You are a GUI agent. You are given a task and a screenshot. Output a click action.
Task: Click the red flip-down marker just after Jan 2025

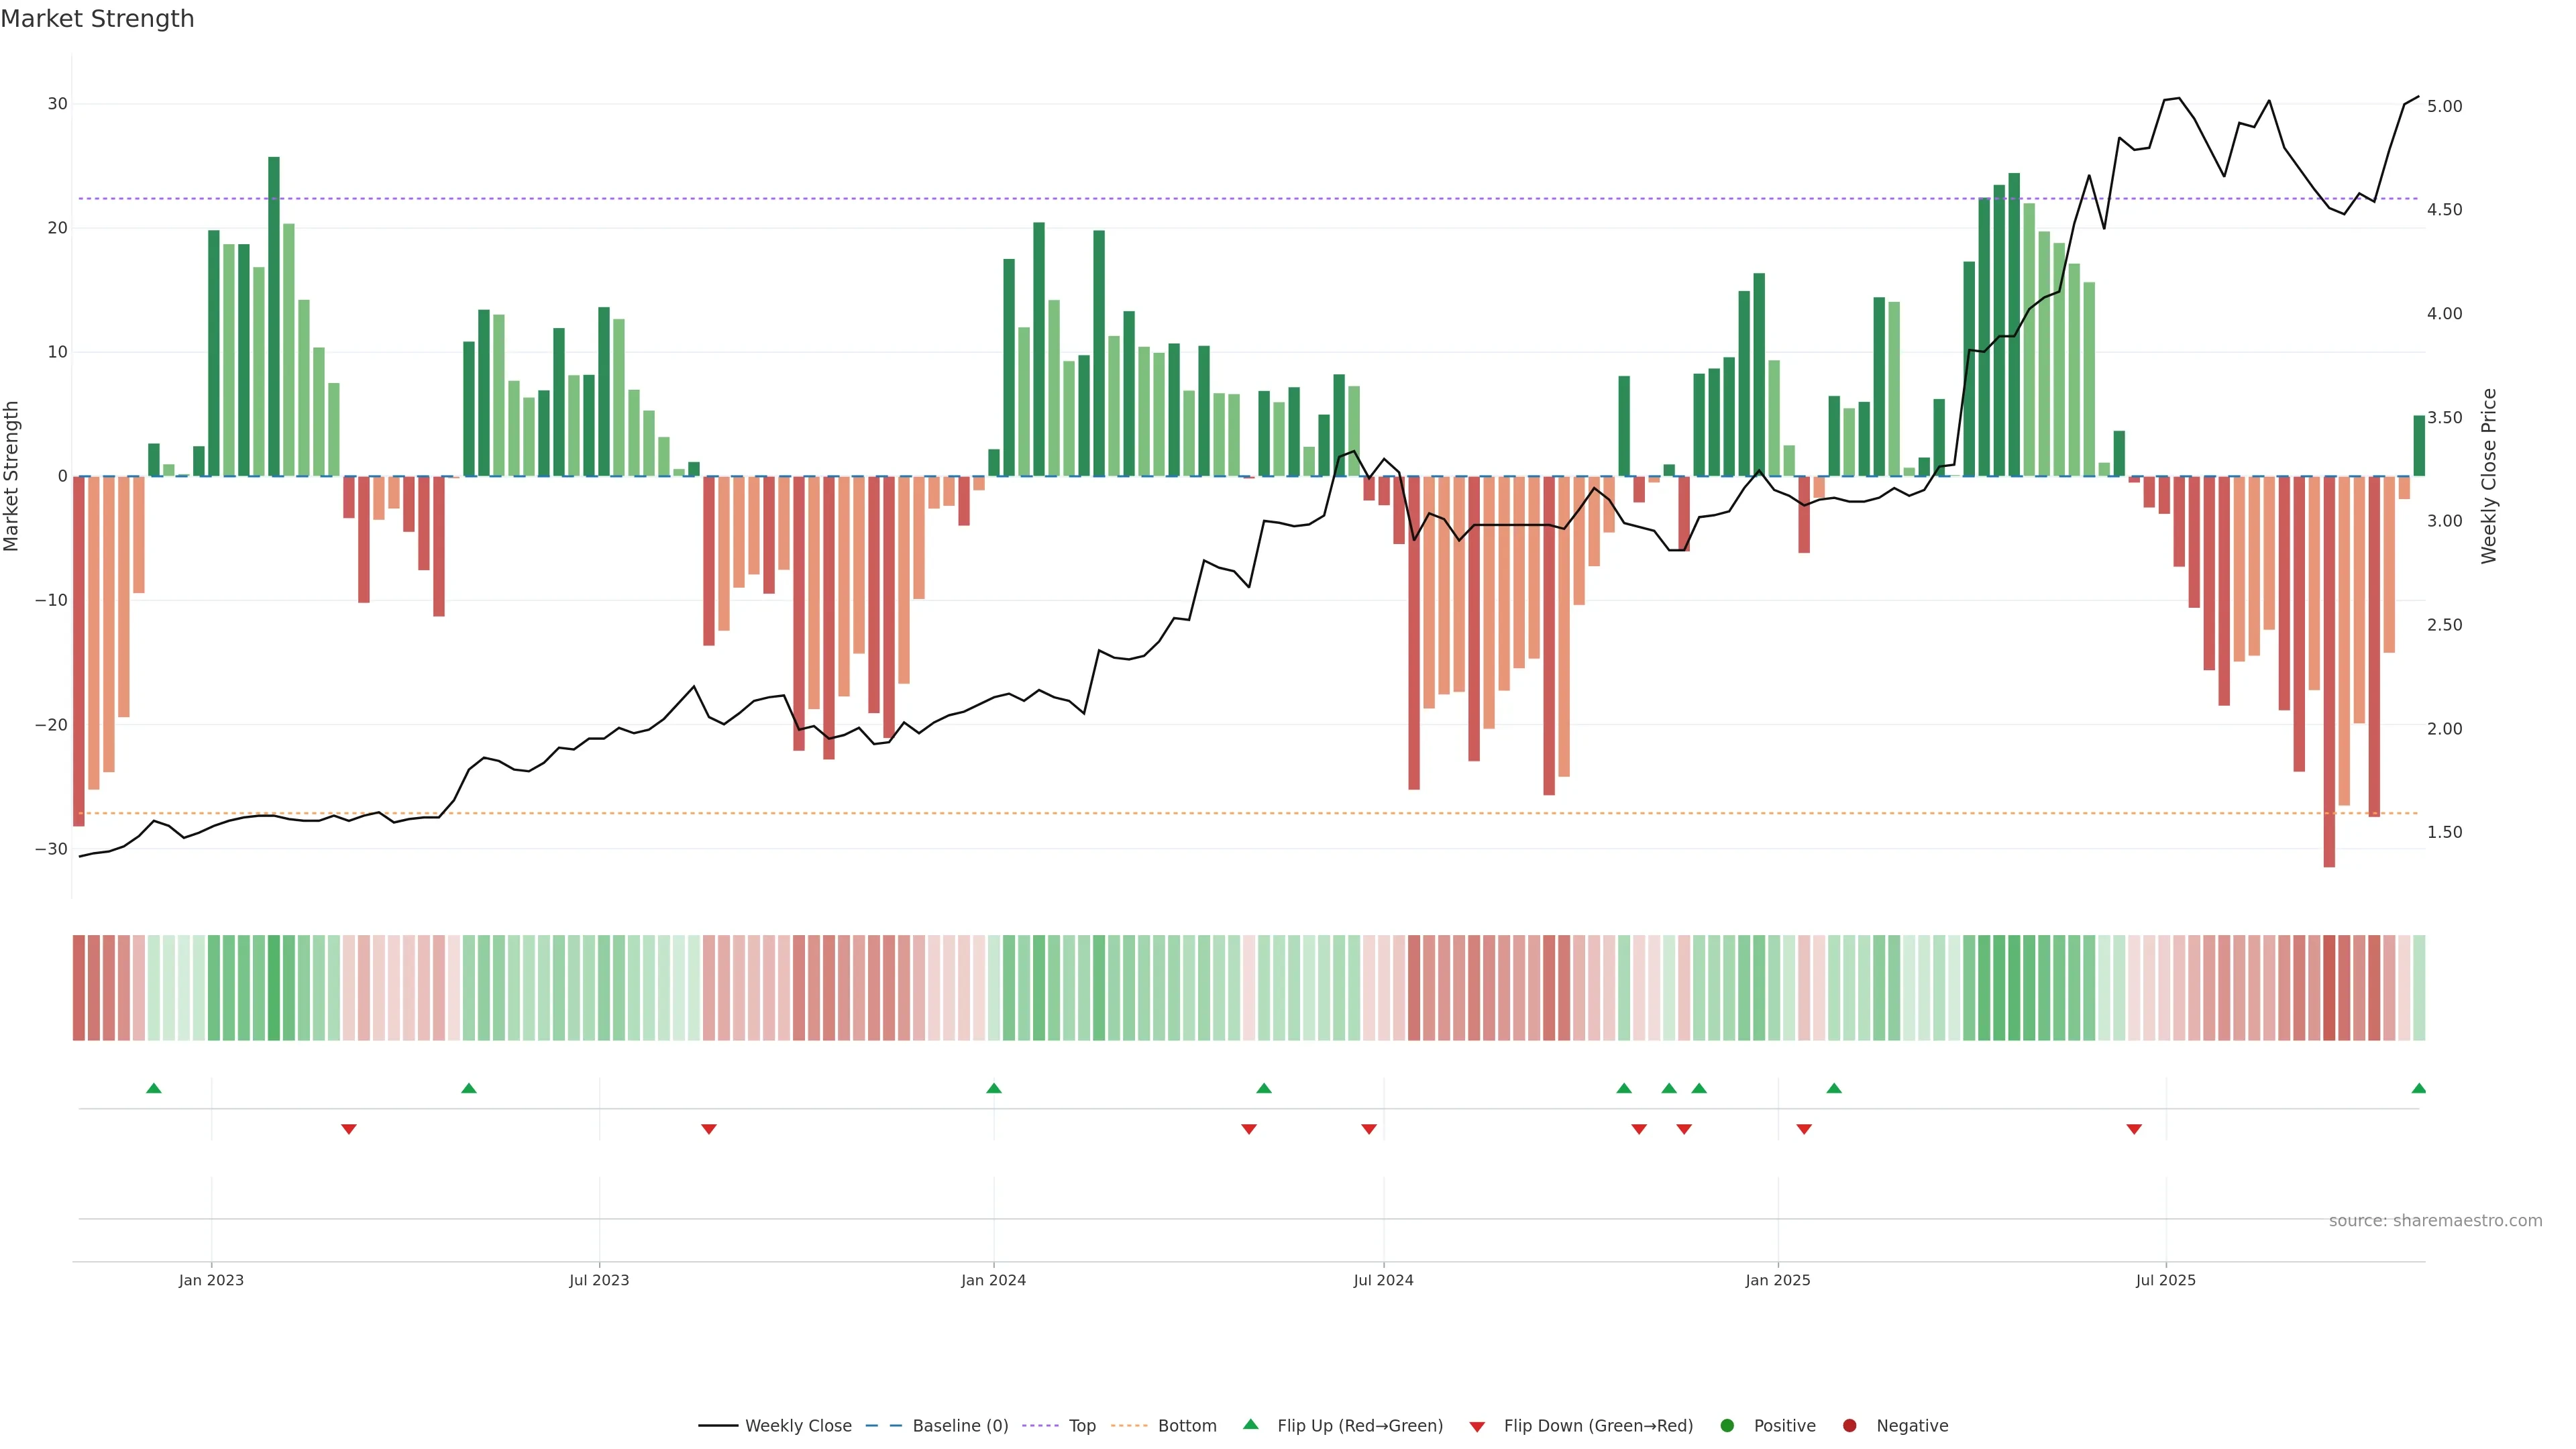(x=1804, y=1129)
